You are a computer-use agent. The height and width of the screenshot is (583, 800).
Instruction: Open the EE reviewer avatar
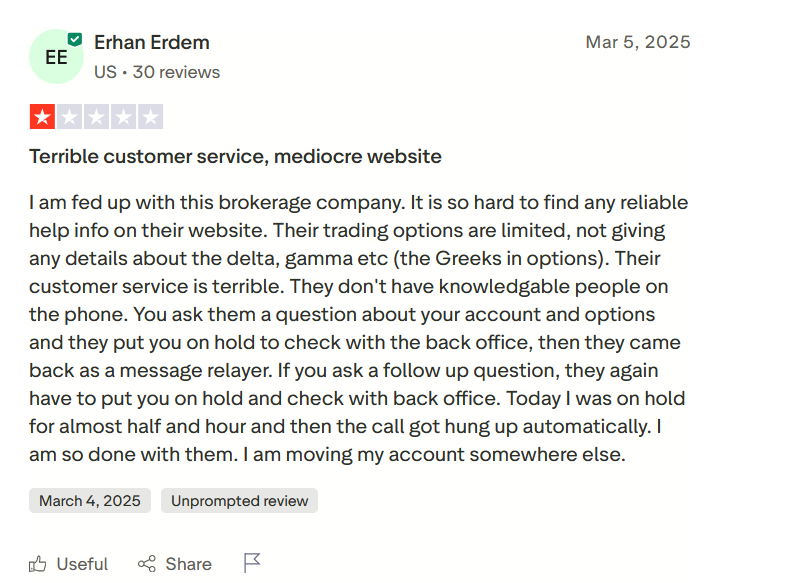[56, 57]
